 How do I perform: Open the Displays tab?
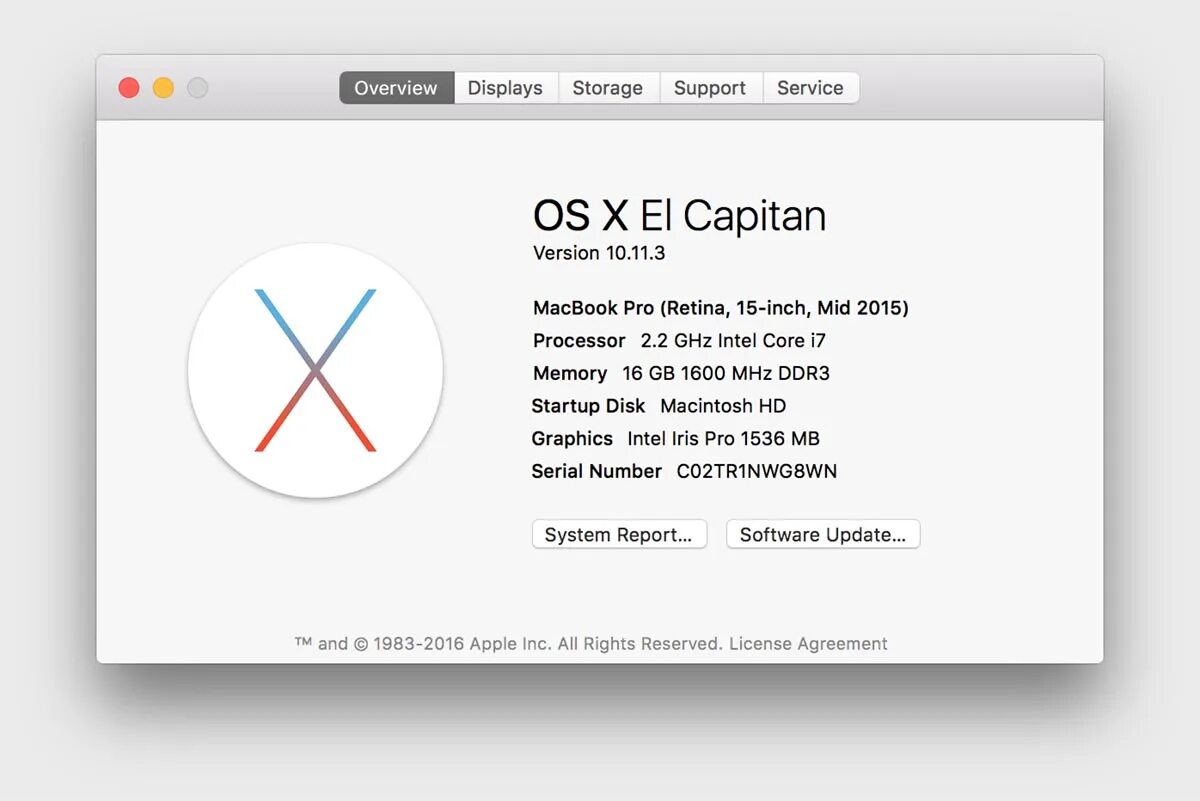point(506,88)
